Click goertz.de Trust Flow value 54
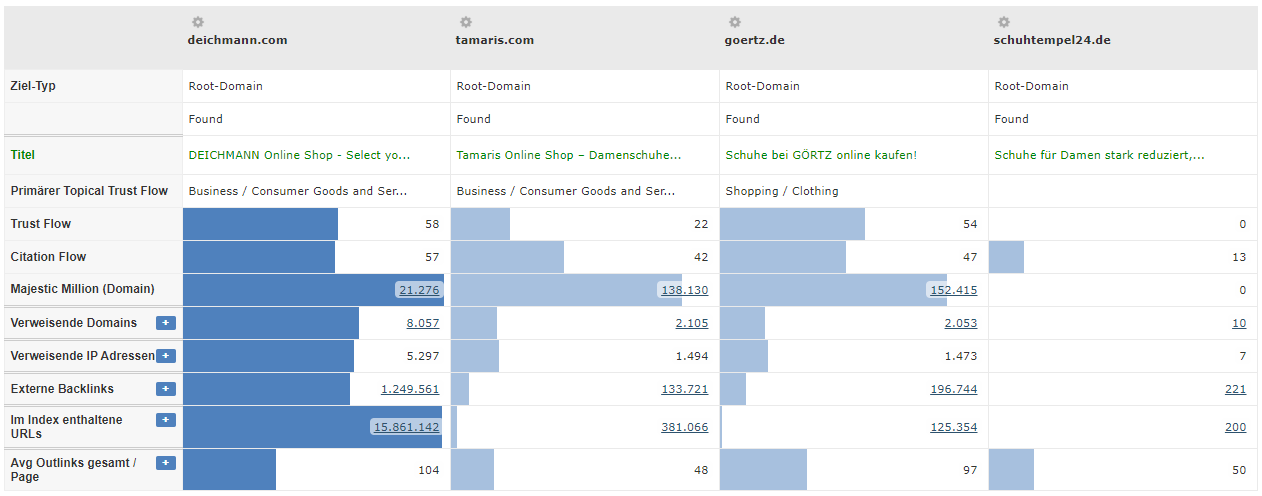 tap(970, 224)
